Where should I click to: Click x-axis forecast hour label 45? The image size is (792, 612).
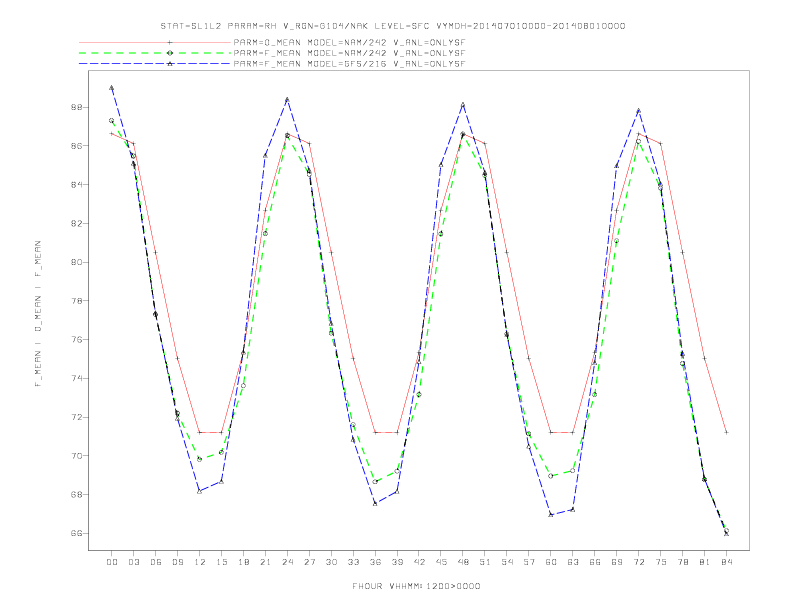click(441, 562)
